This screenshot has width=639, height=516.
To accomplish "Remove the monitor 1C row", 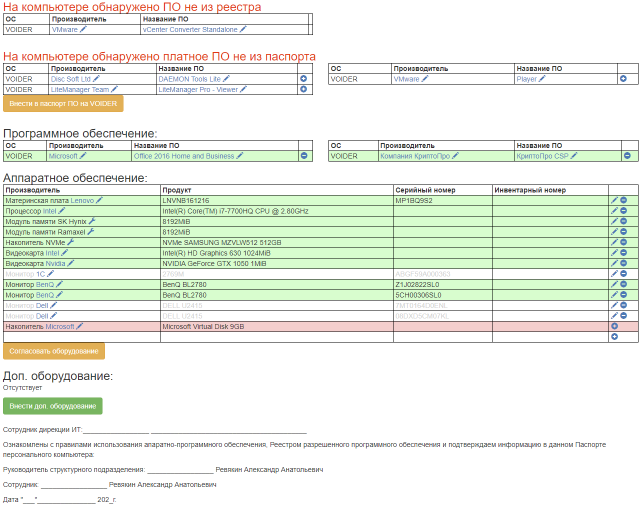I will [x=624, y=274].
